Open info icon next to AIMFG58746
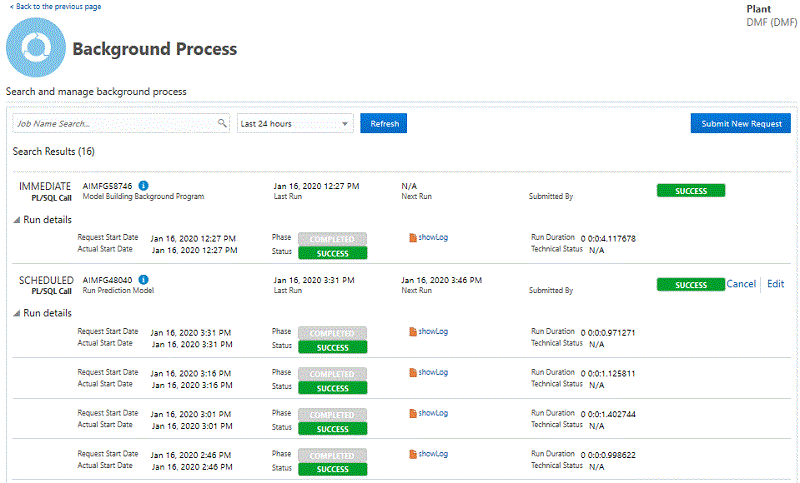This screenshot has height=483, width=800. (x=143, y=186)
